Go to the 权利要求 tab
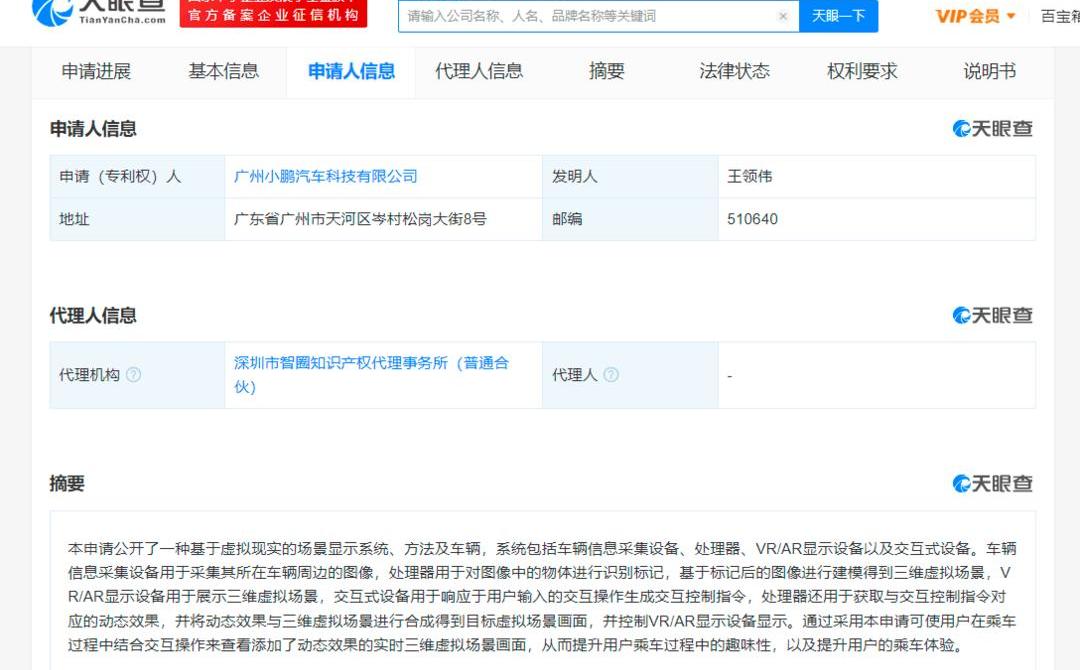This screenshot has height=670, width=1080. [x=862, y=71]
